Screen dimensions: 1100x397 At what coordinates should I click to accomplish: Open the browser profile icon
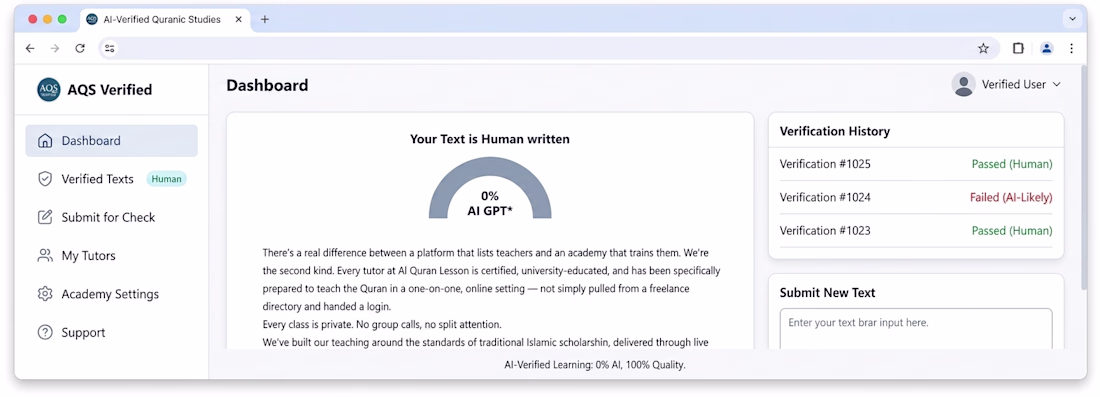[x=1047, y=48]
